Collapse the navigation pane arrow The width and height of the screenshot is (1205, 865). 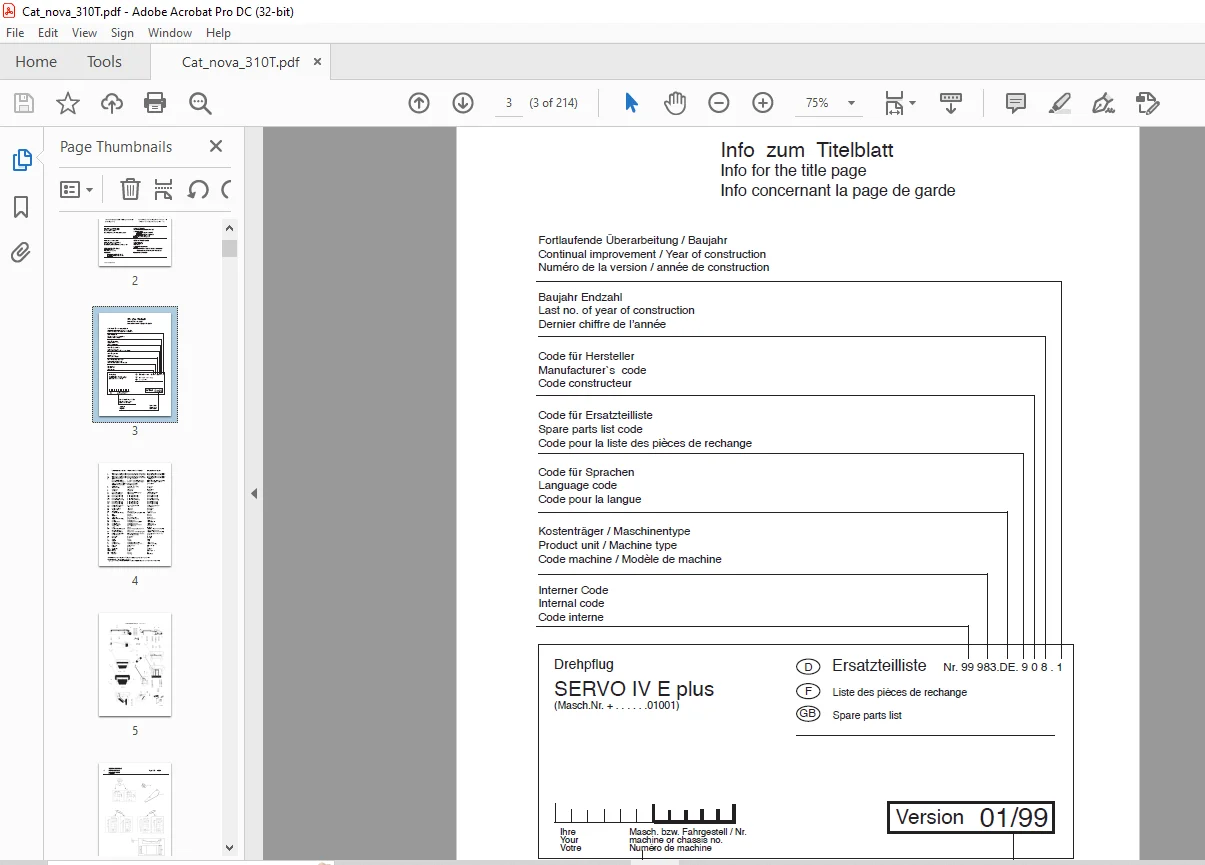[254, 493]
